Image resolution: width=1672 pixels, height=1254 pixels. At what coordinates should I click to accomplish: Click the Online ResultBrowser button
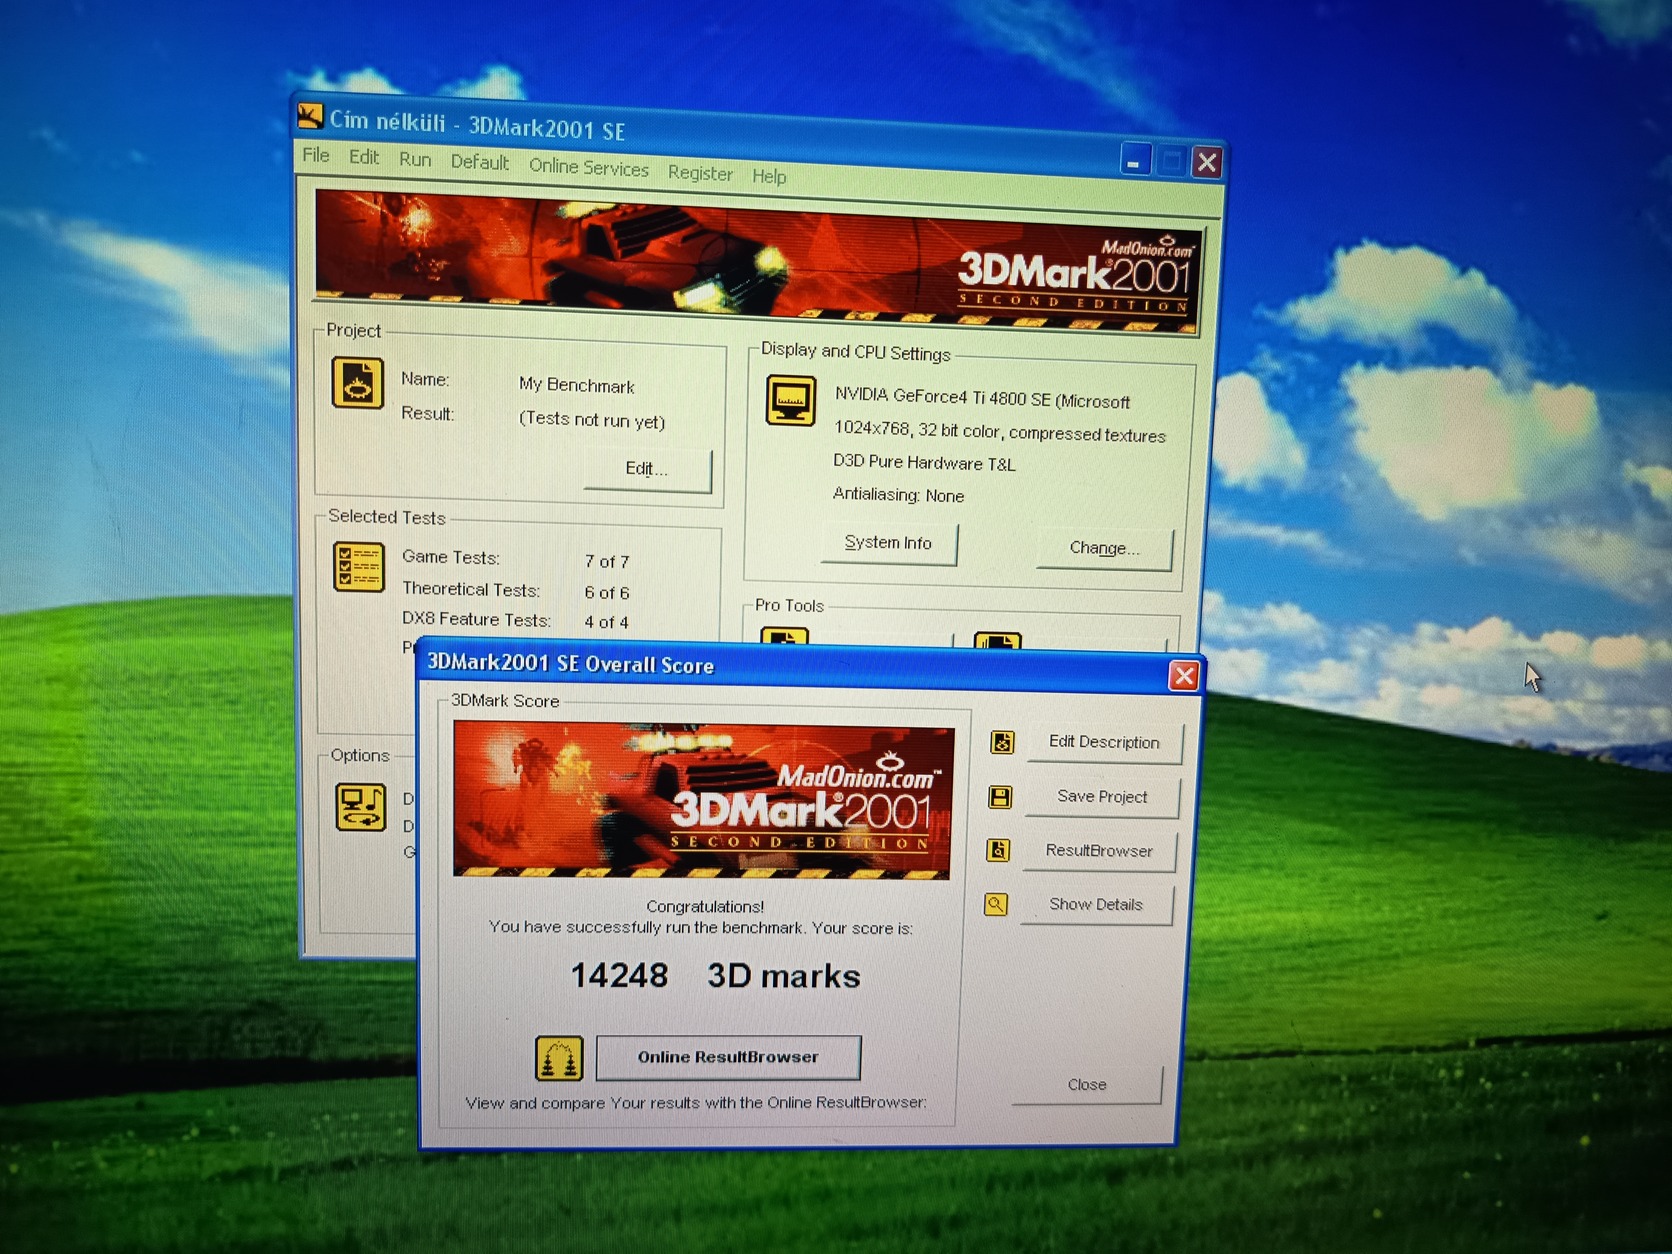click(x=728, y=1057)
